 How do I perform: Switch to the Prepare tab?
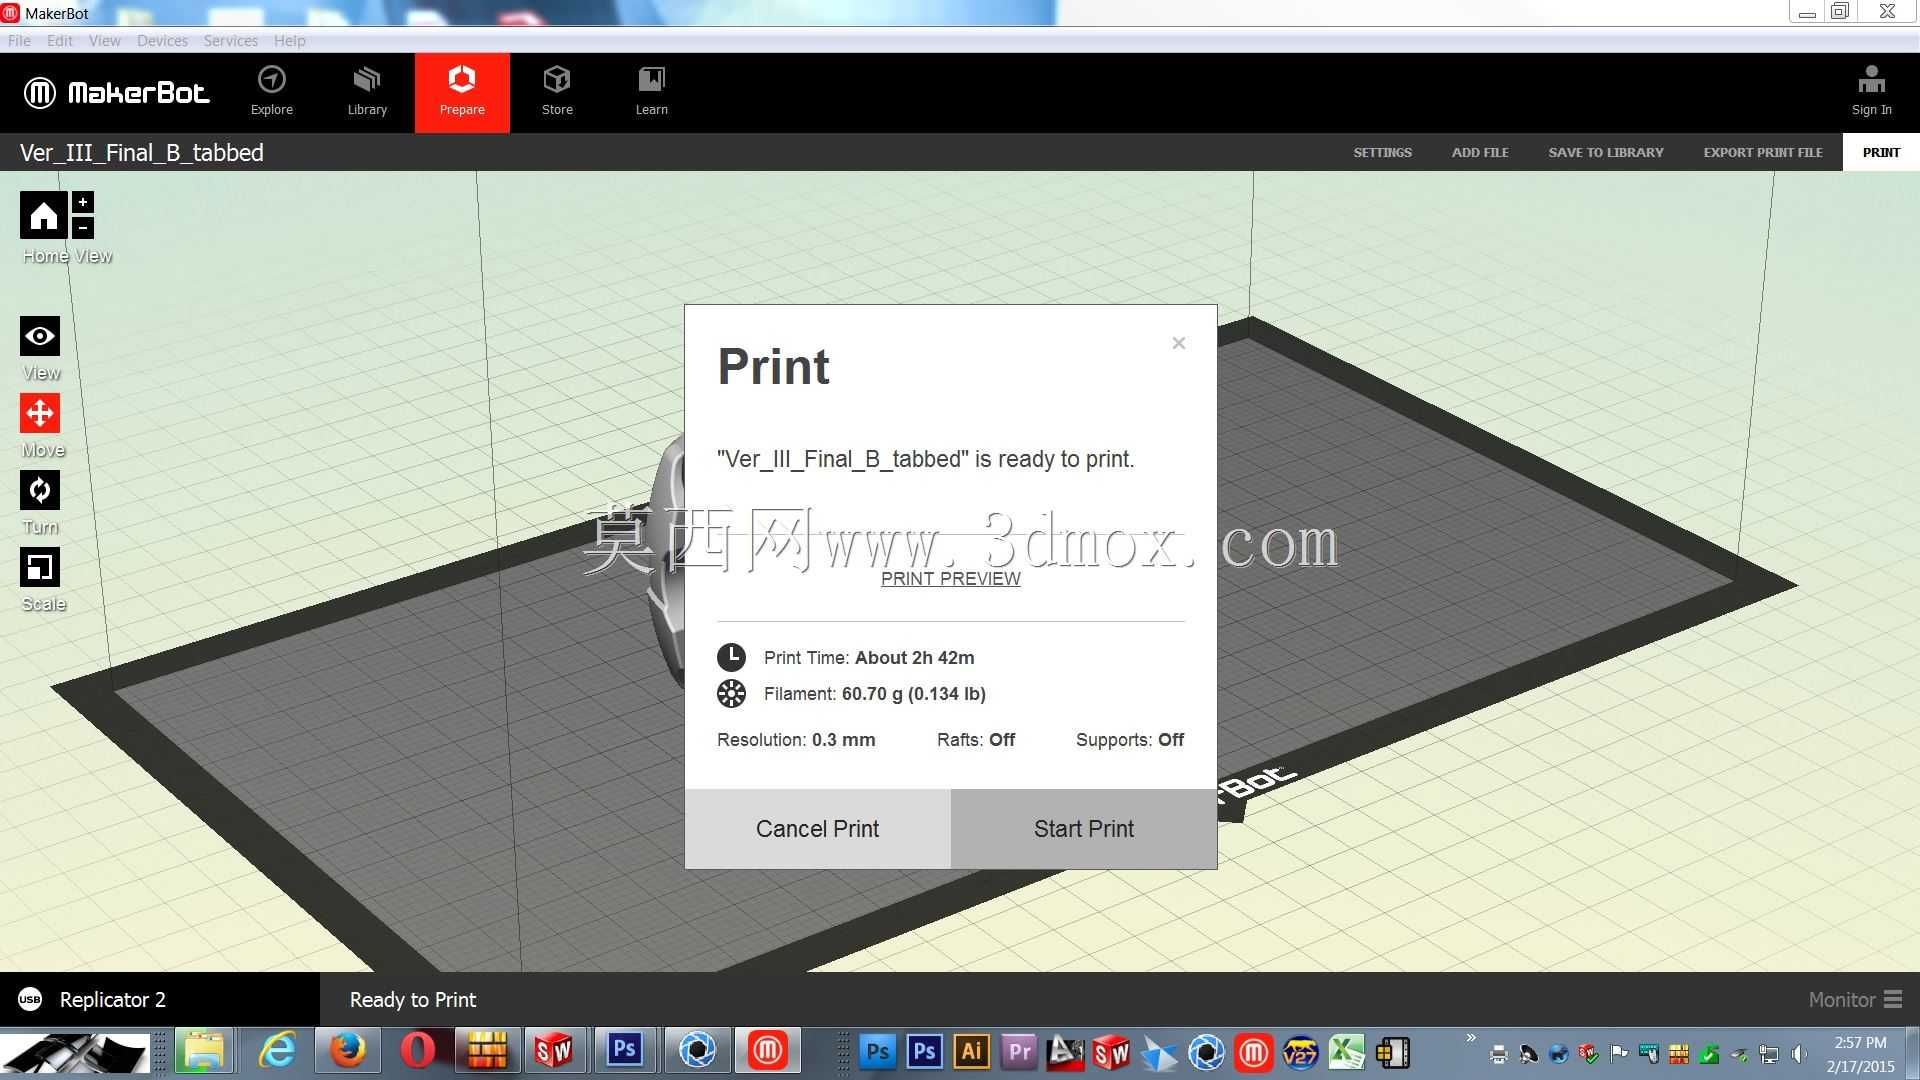pos(462,92)
